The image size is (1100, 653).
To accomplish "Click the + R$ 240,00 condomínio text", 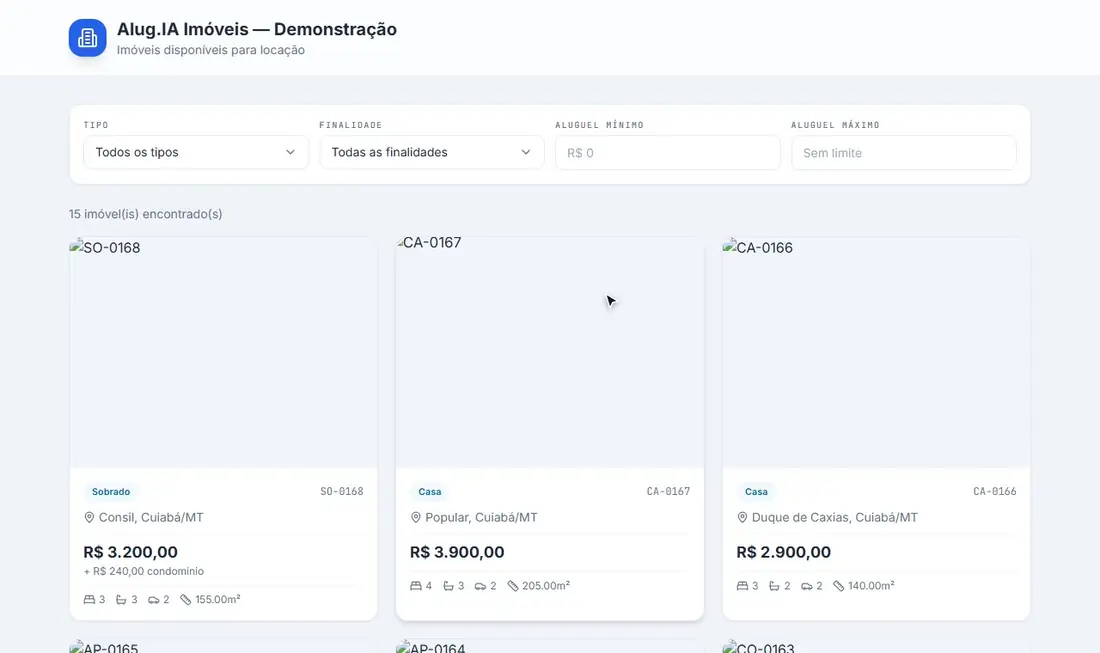I will click(x=144, y=571).
